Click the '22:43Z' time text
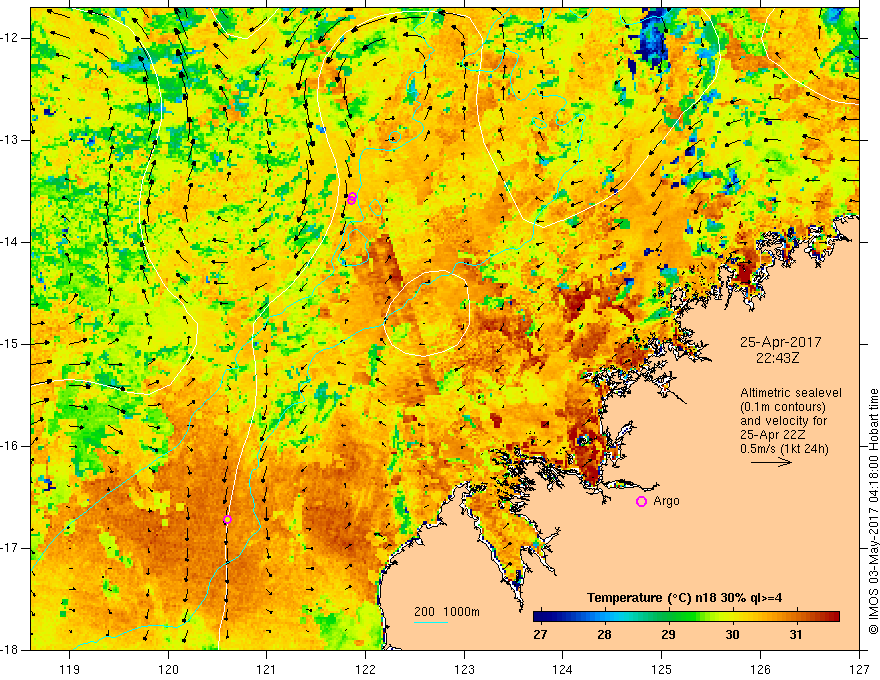The image size is (880, 680). (x=777, y=358)
